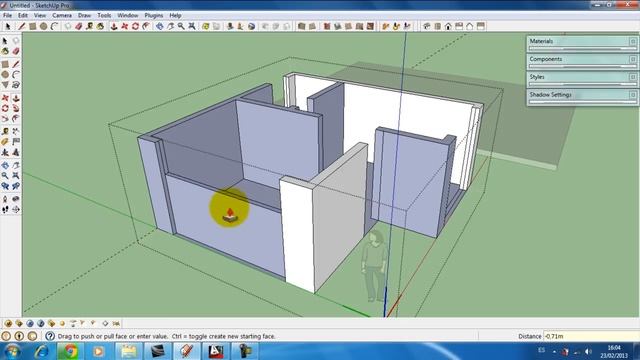The height and width of the screenshot is (360, 640).
Task: Open the Windows Start button
Action: [x=12, y=351]
